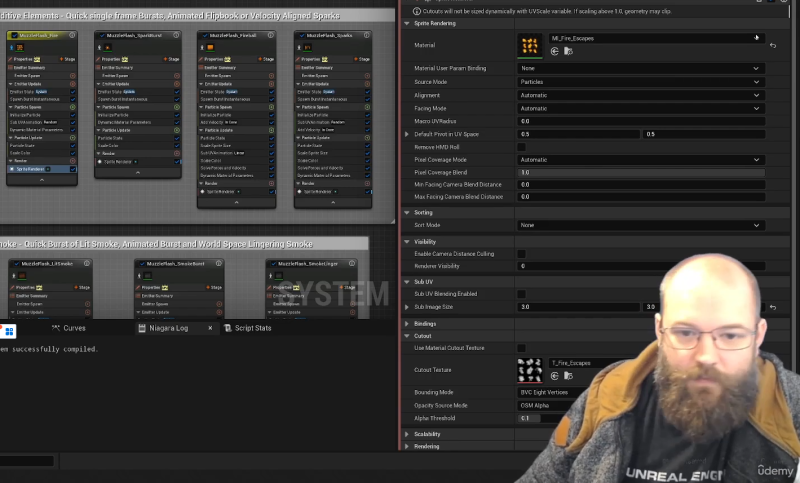Open the Source Mode dropdown
The height and width of the screenshot is (483, 800).
pyautogui.click(x=640, y=82)
